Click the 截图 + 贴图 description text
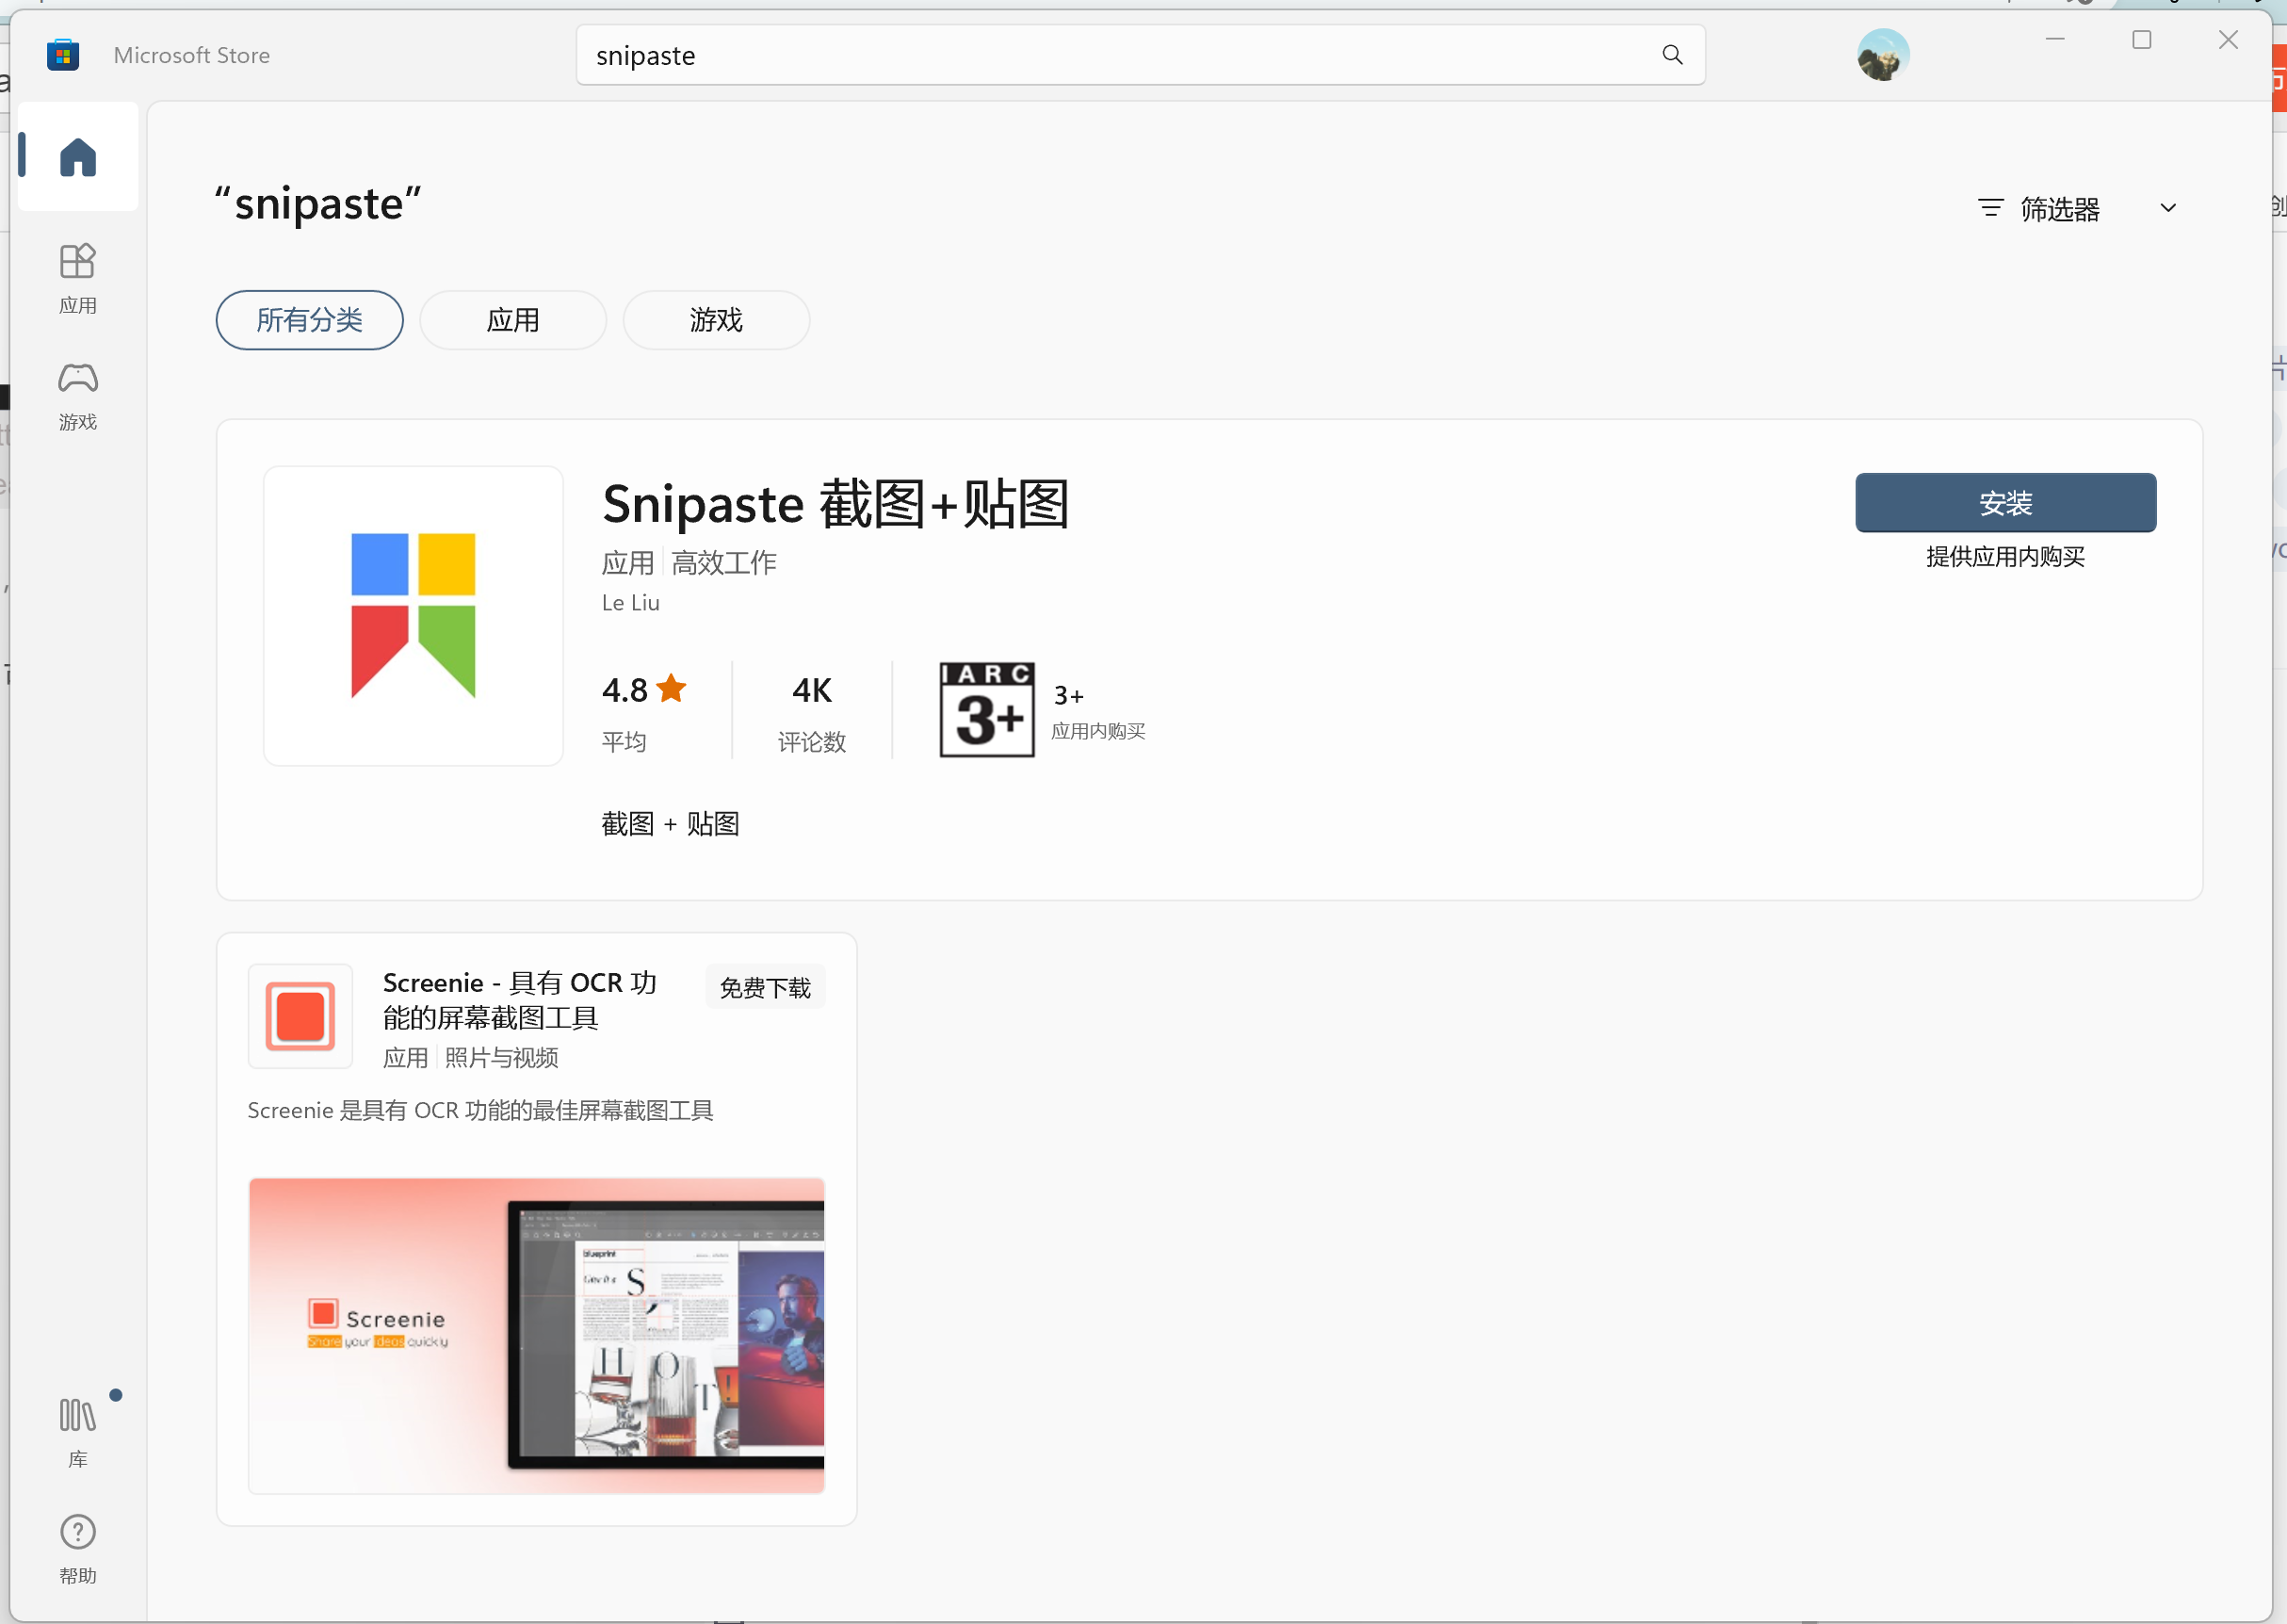Viewport: 2287px width, 1624px height. point(670,824)
